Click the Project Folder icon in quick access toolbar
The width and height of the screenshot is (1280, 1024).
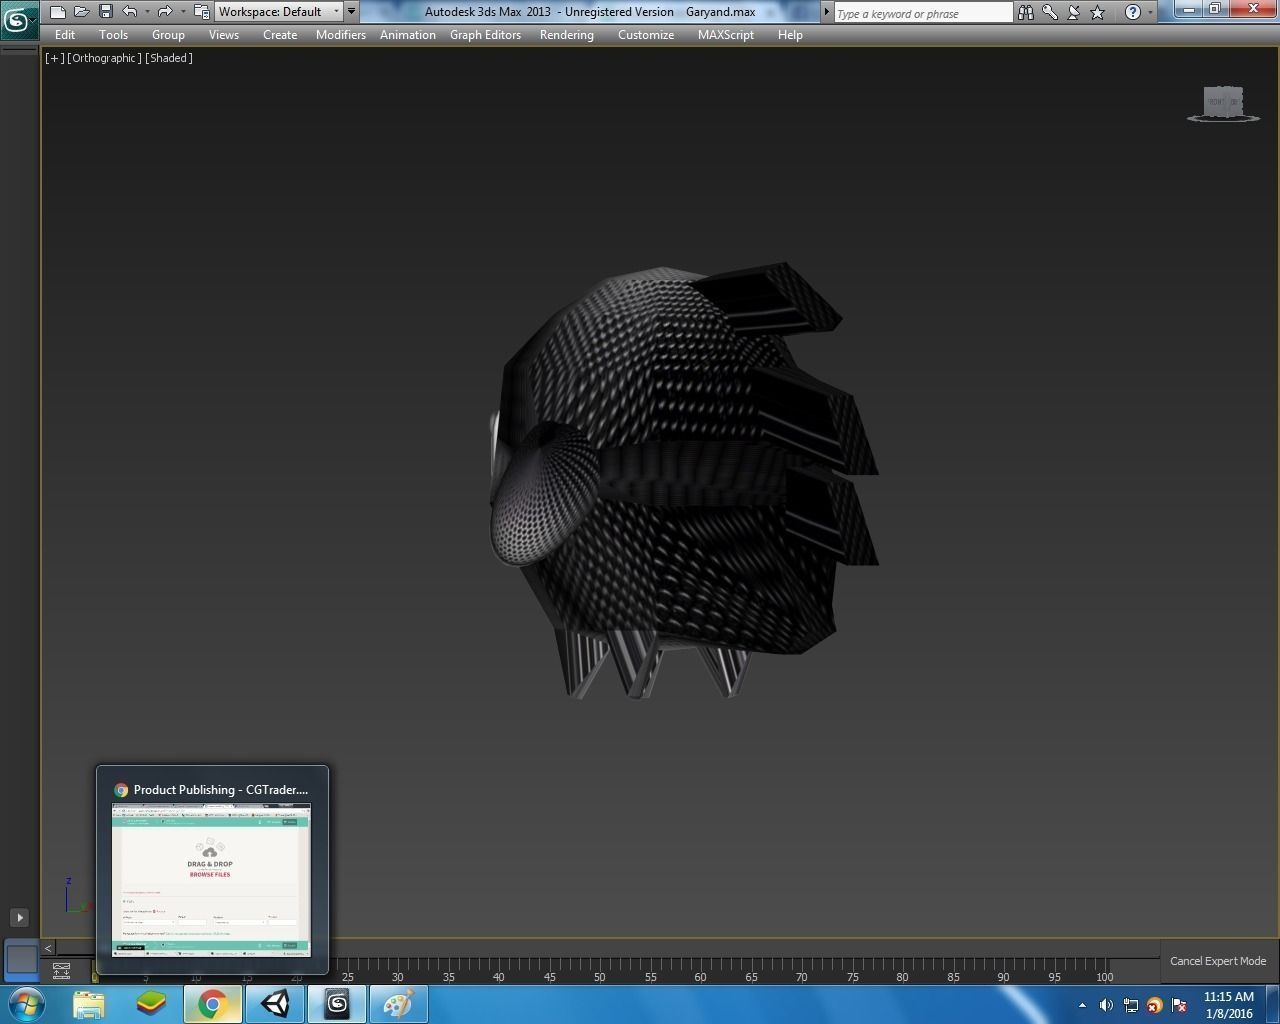tap(201, 12)
